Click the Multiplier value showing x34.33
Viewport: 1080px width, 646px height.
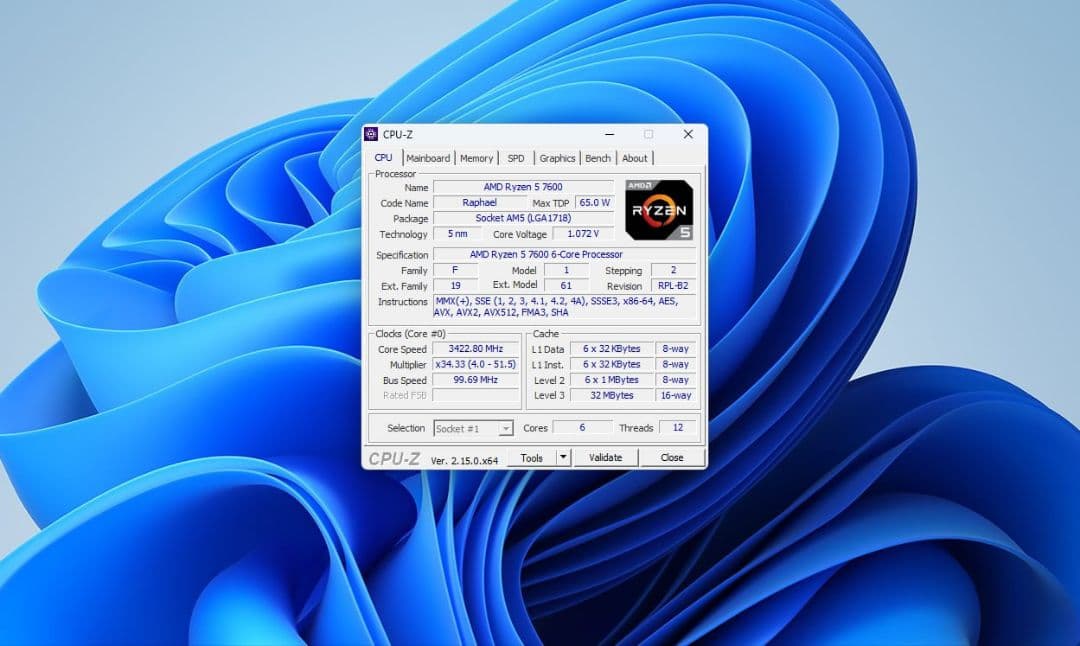coord(477,364)
